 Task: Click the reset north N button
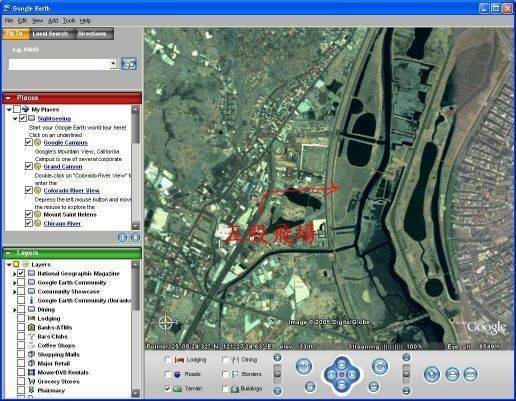[x=310, y=387]
